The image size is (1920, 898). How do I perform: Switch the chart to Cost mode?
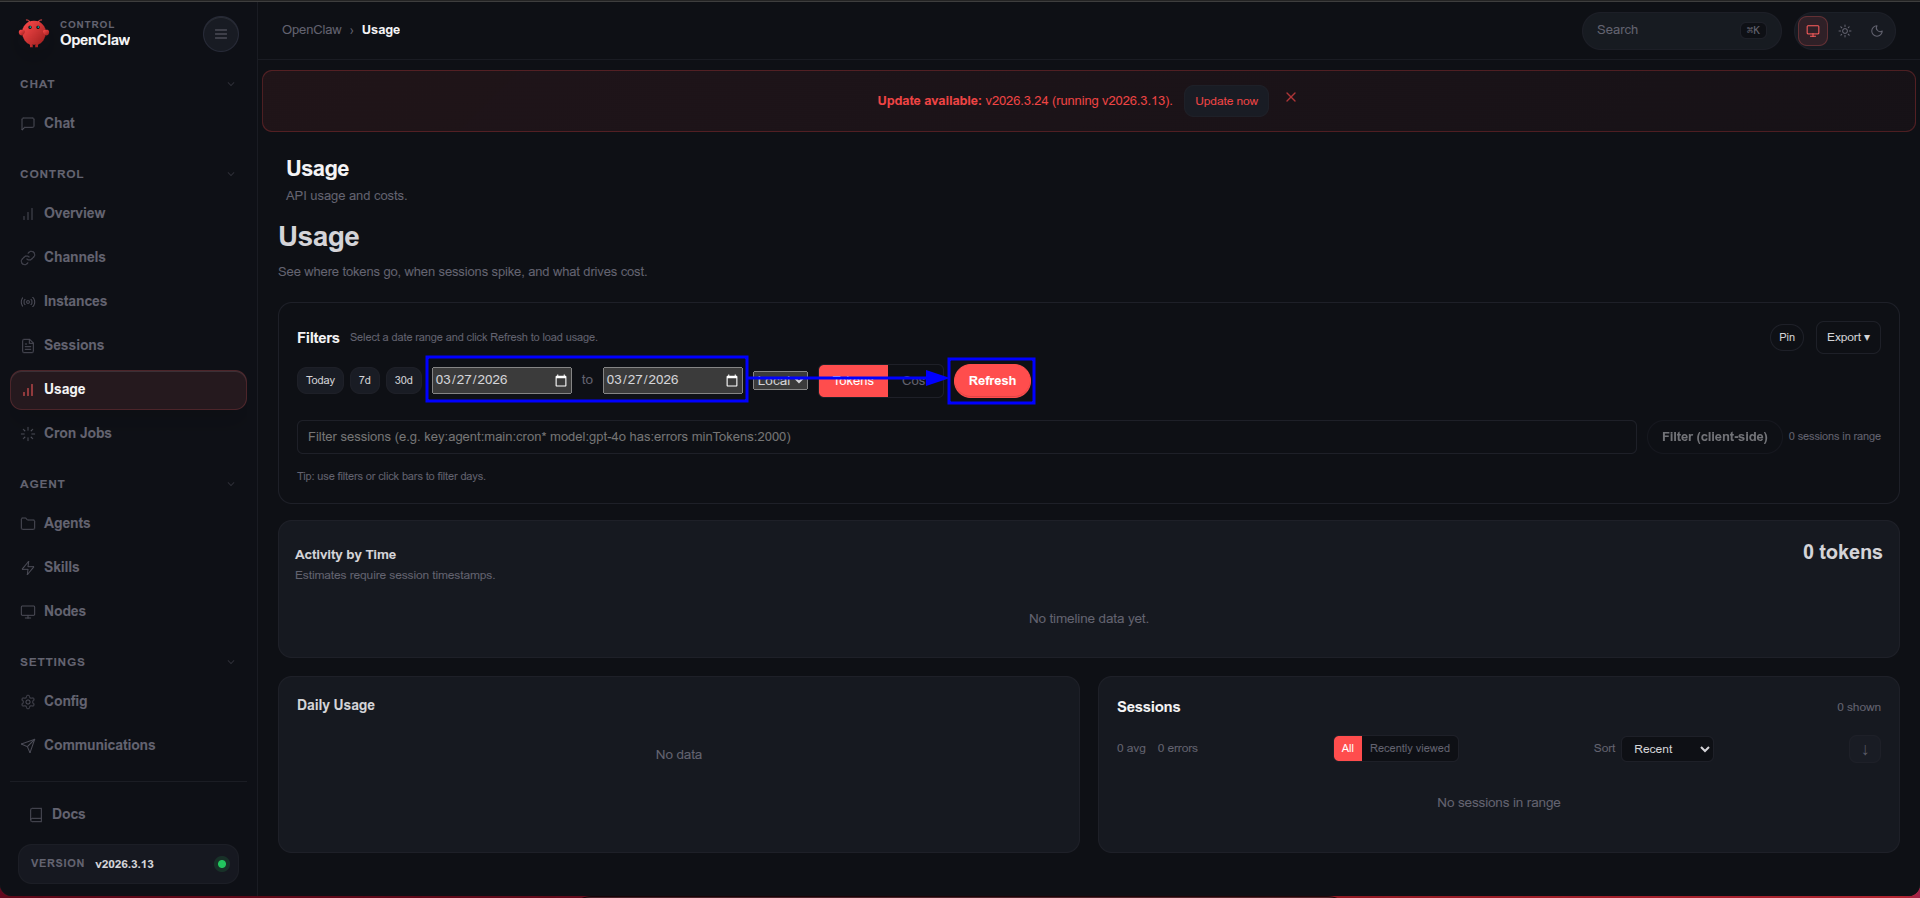[913, 381]
